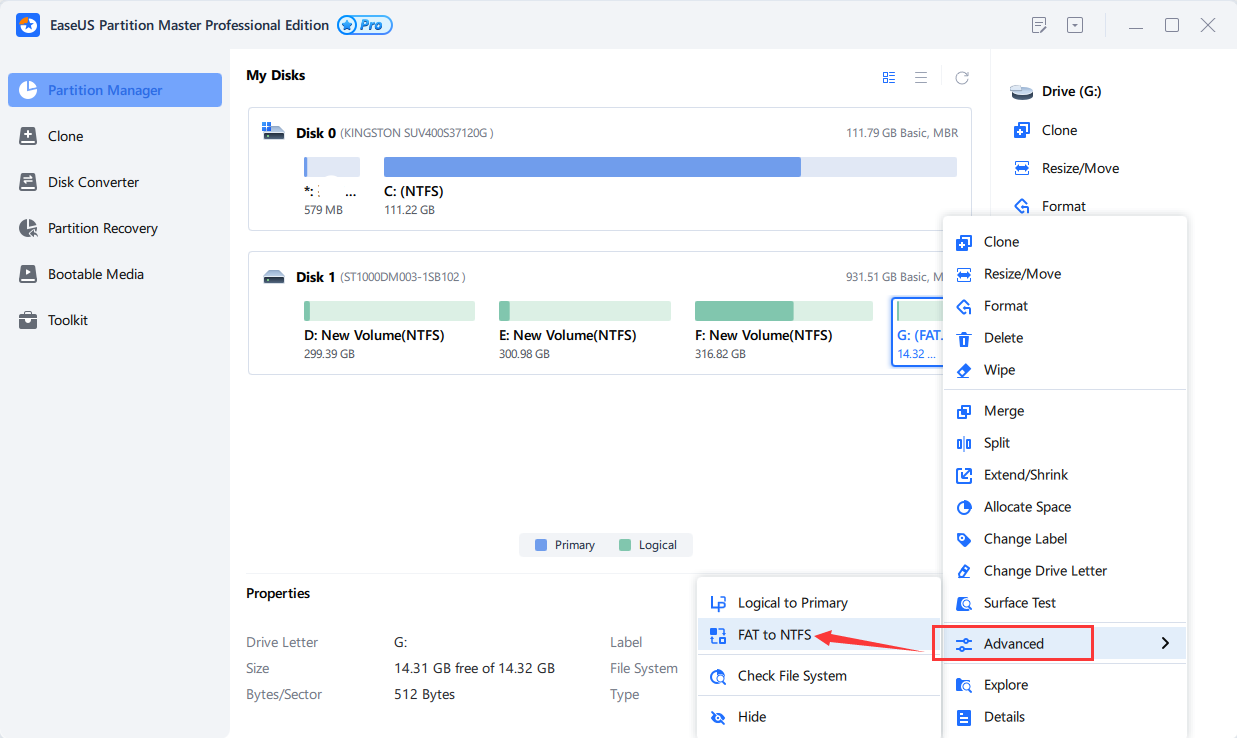Screen dimensions: 1237x738
Task: Open Clone in the left sidebar
Action: coord(65,136)
